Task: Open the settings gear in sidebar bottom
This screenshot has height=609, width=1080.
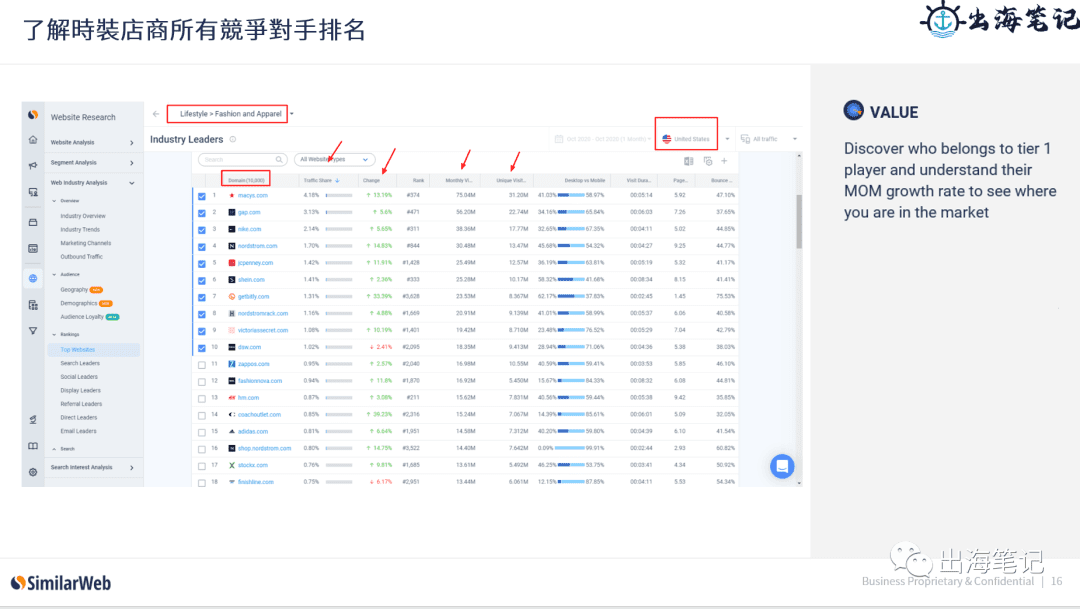Action: pyautogui.click(x=33, y=472)
